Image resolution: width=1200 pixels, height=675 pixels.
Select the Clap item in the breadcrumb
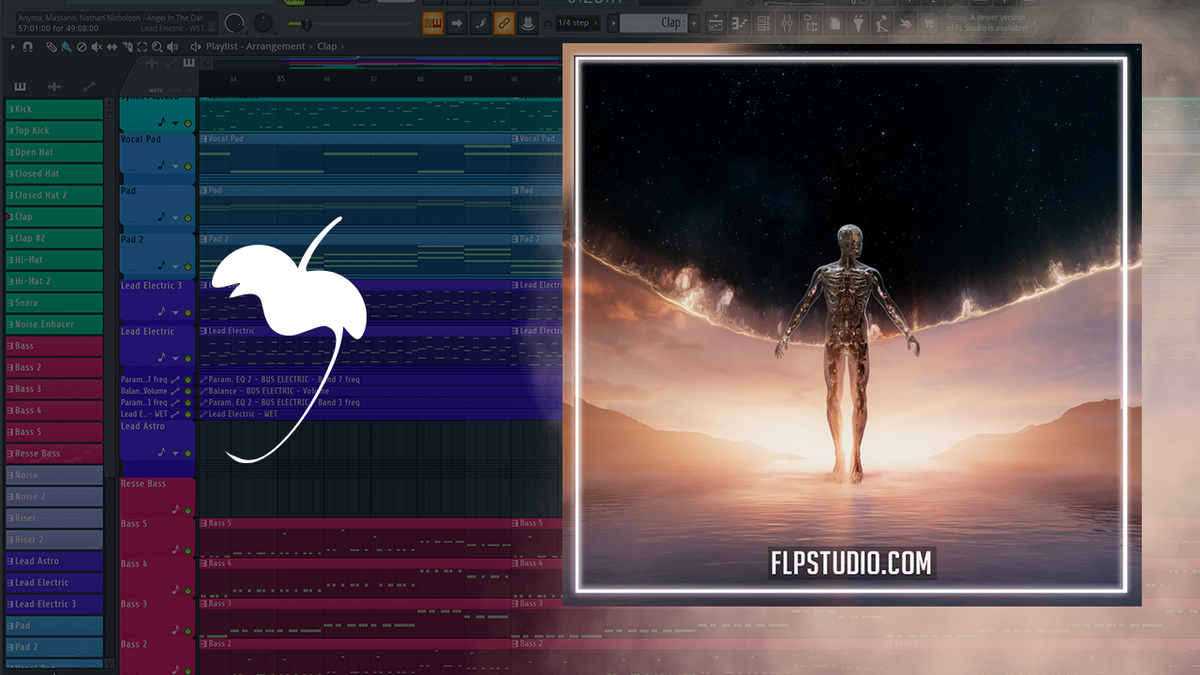point(326,46)
